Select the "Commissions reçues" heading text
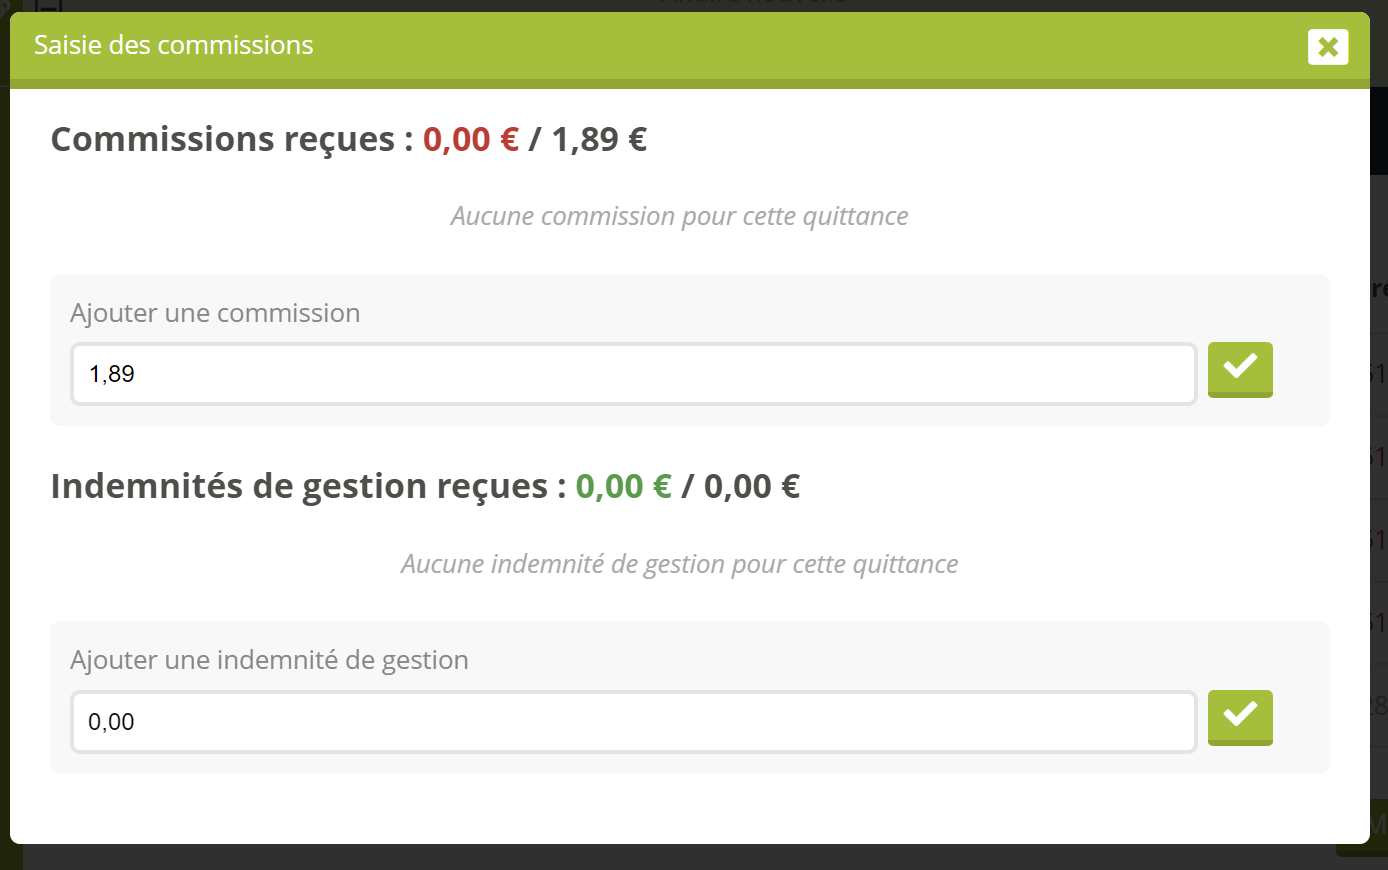 [222, 139]
